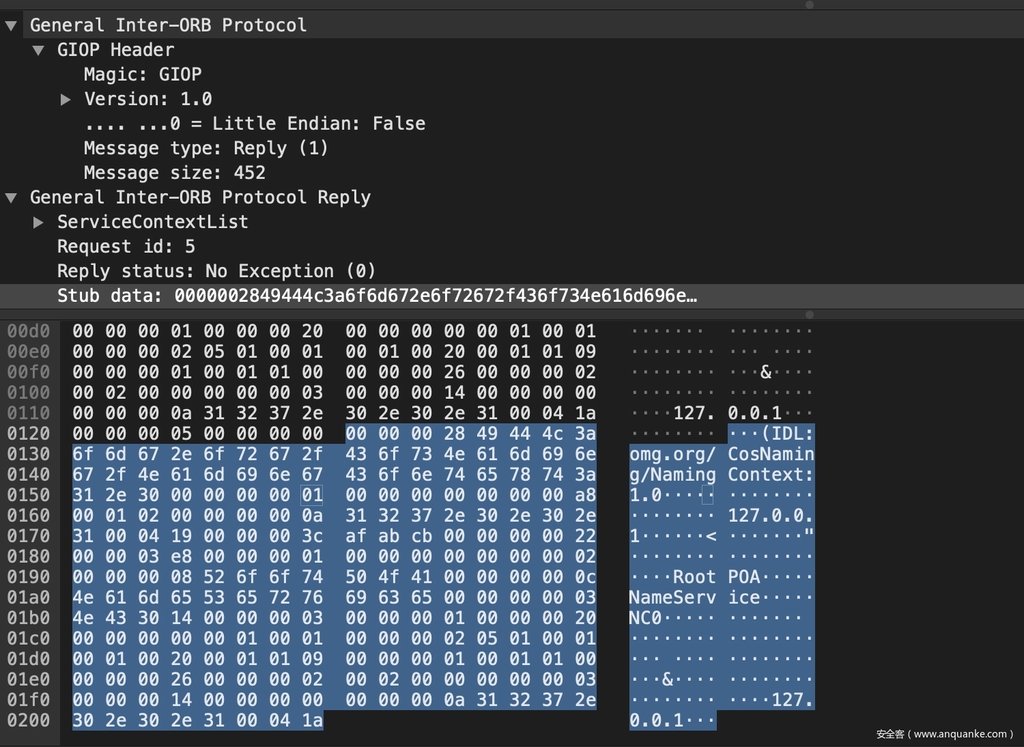Collapse the General Inter-ORB Protocol Reply node
The width and height of the screenshot is (1024, 747).
tap(11, 197)
